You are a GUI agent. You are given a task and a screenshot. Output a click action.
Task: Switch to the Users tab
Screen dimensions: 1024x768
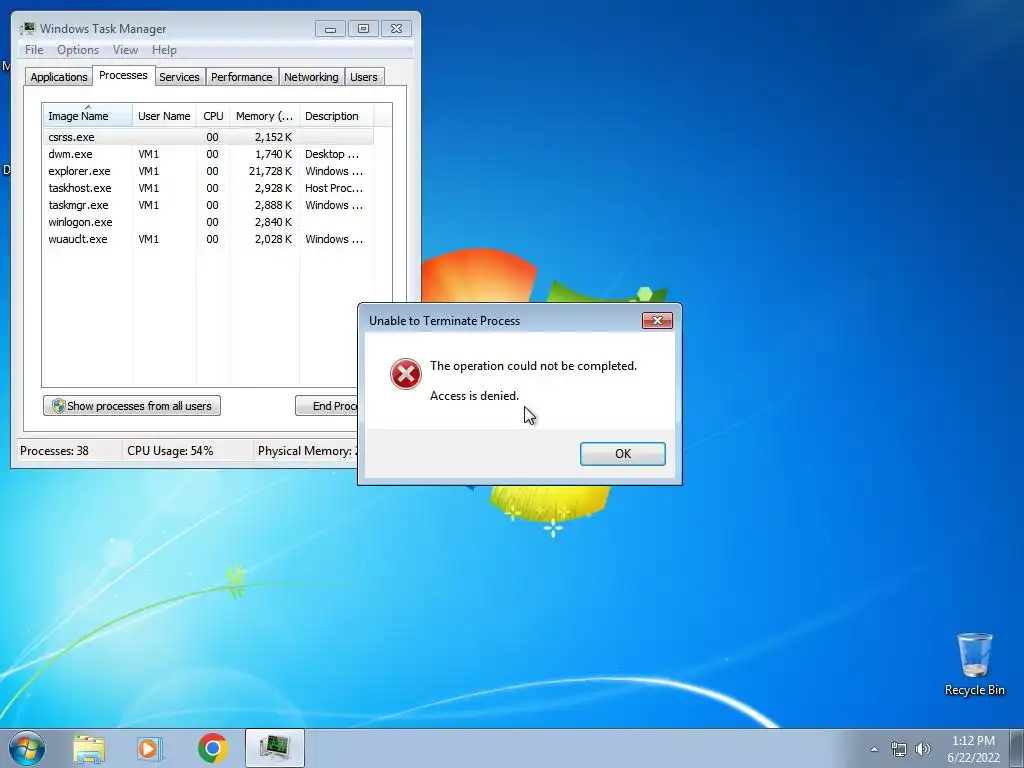[364, 77]
